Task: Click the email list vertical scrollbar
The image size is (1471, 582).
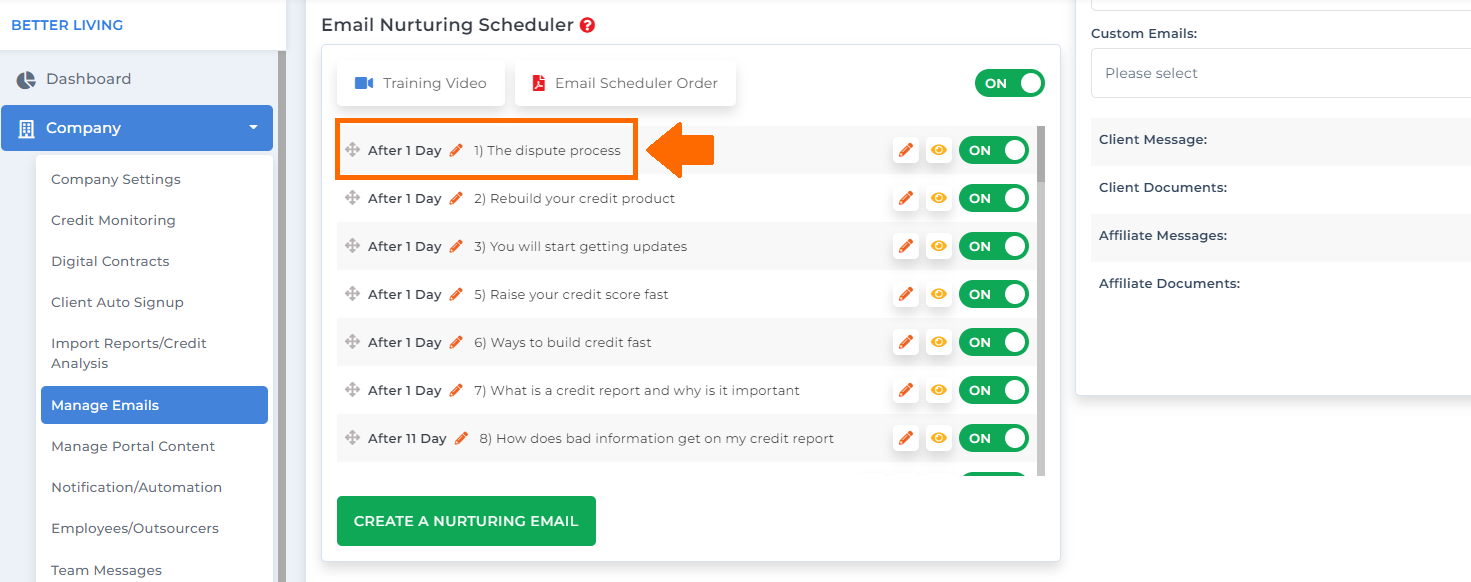Action: pyautogui.click(x=1041, y=300)
